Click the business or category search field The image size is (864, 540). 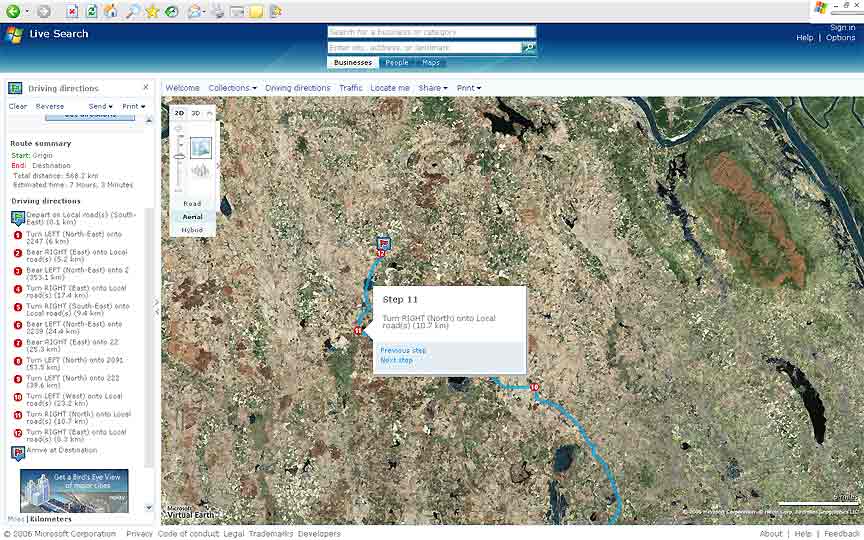point(431,32)
